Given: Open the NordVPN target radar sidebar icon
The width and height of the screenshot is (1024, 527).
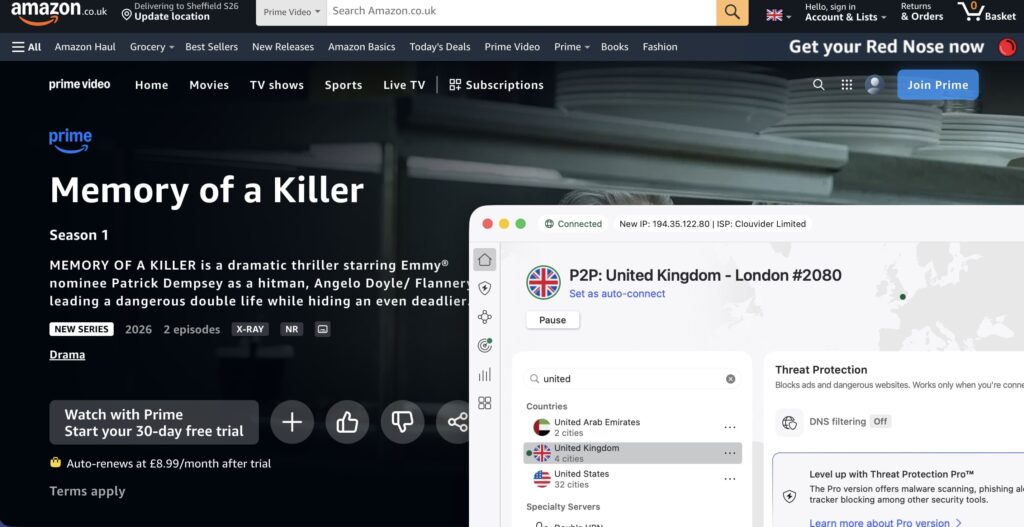Looking at the screenshot, I should pyautogui.click(x=485, y=345).
